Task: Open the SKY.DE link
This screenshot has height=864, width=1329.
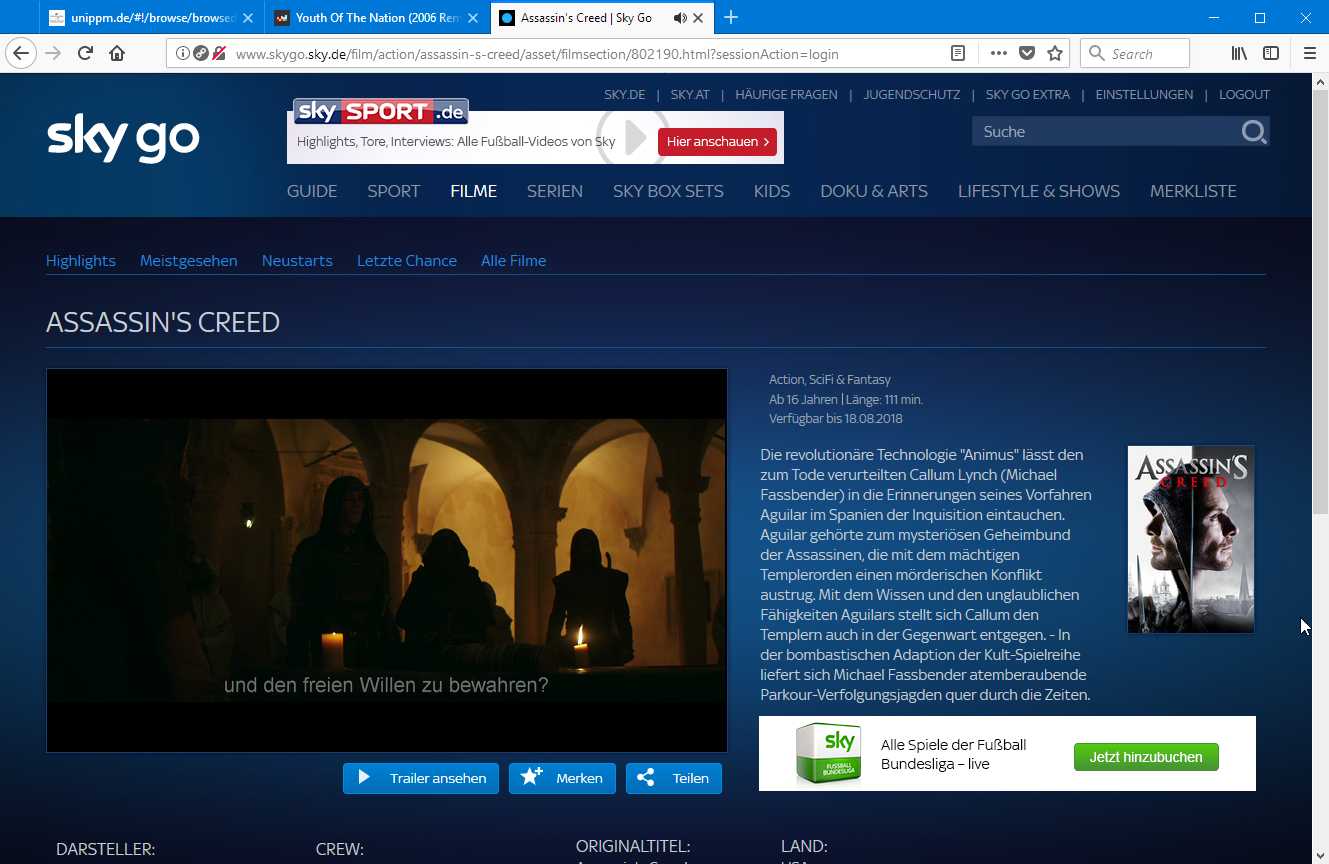Action: click(625, 94)
